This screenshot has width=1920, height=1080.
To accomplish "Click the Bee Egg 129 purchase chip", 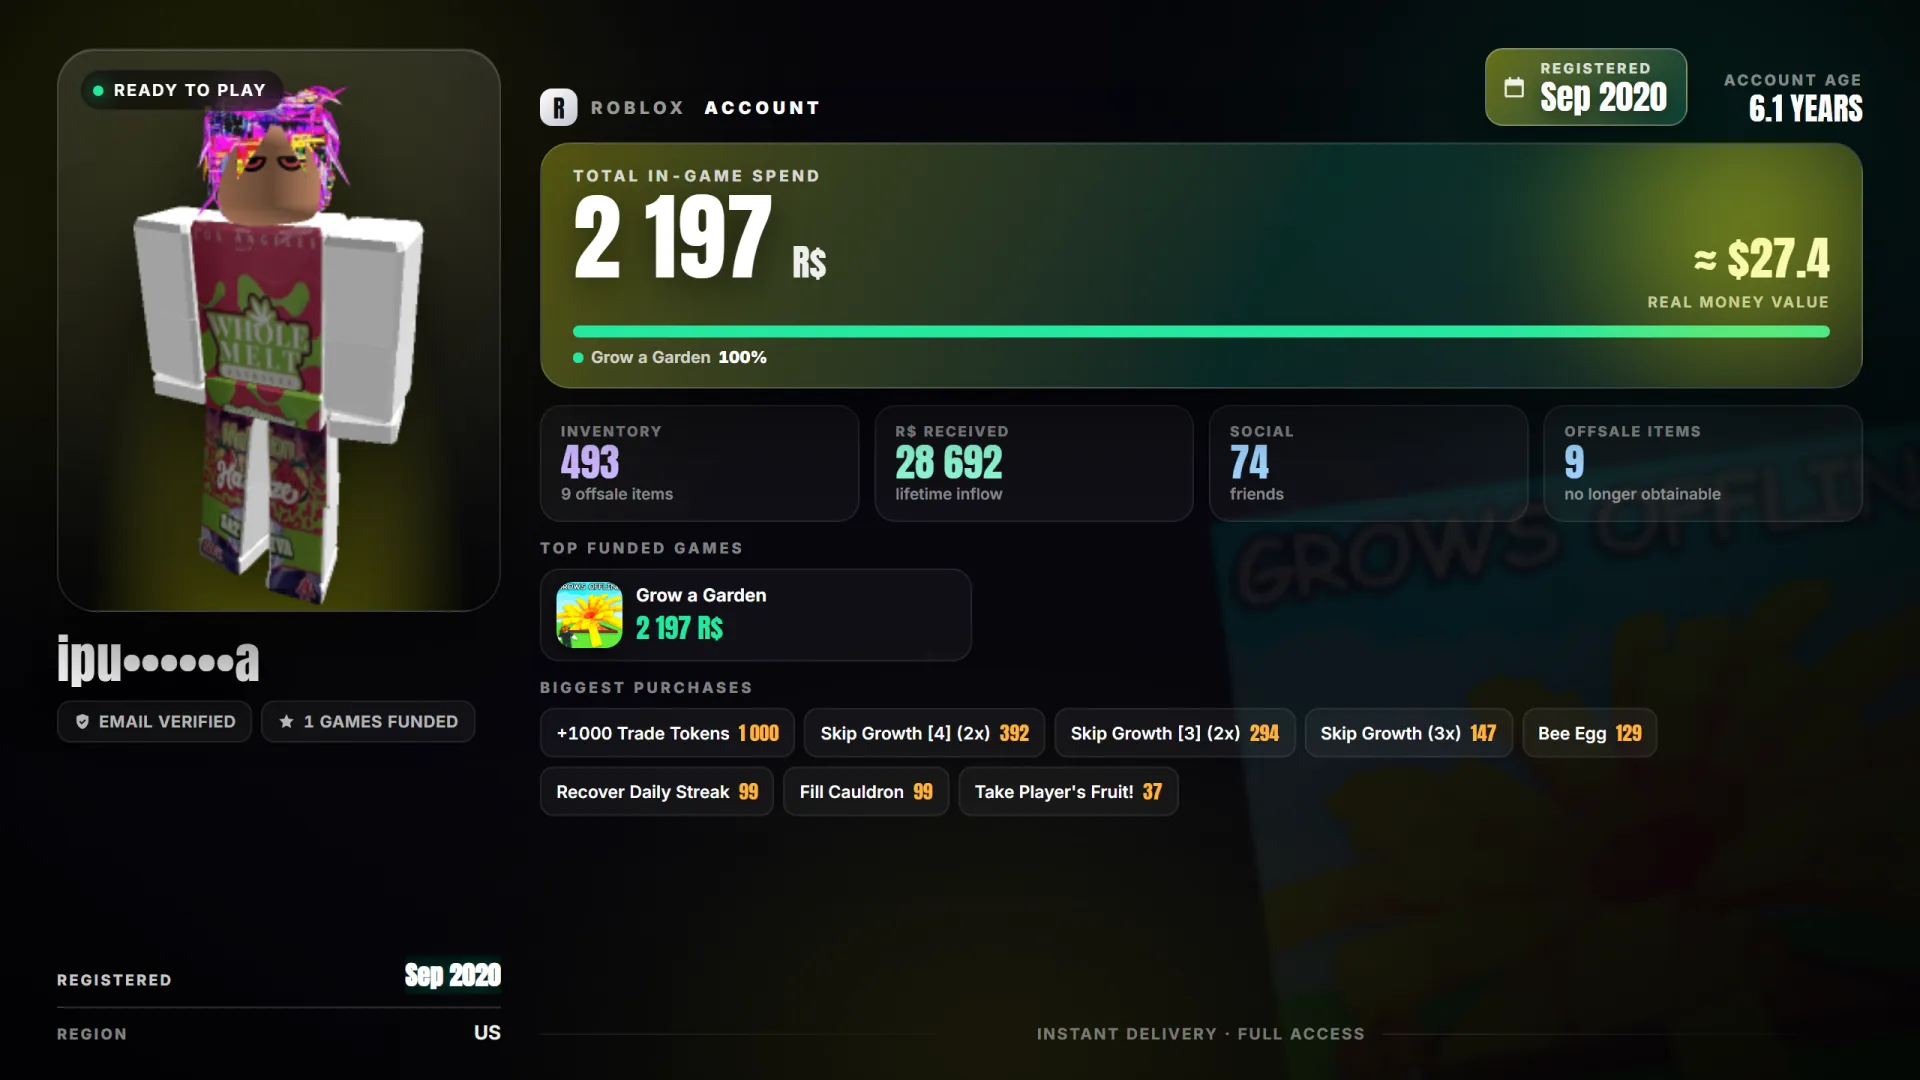I will pyautogui.click(x=1589, y=733).
